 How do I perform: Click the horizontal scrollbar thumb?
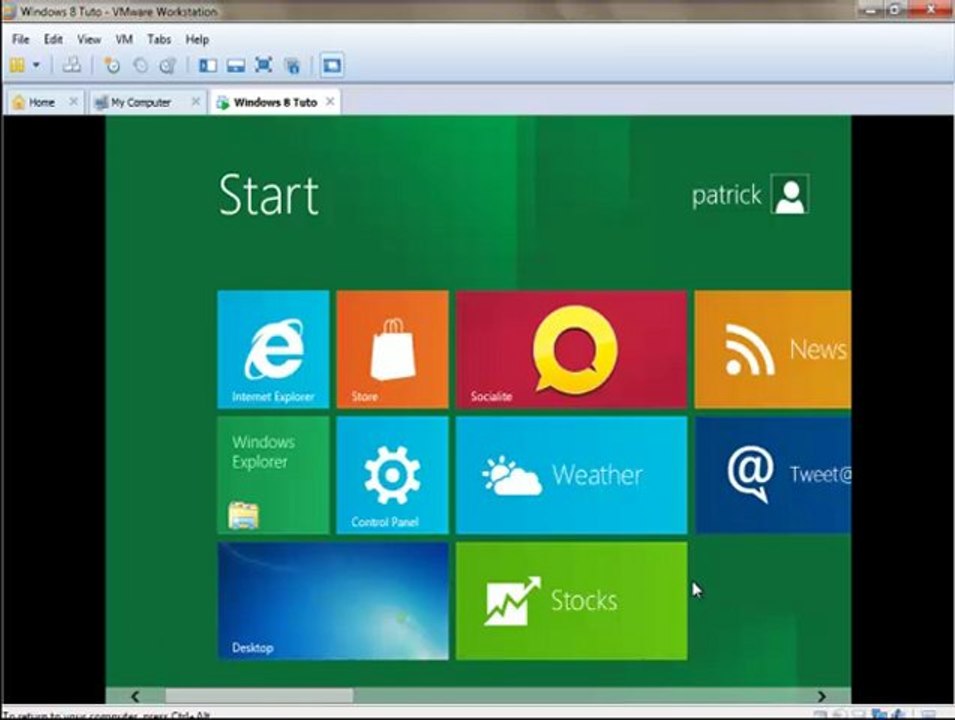pos(259,696)
